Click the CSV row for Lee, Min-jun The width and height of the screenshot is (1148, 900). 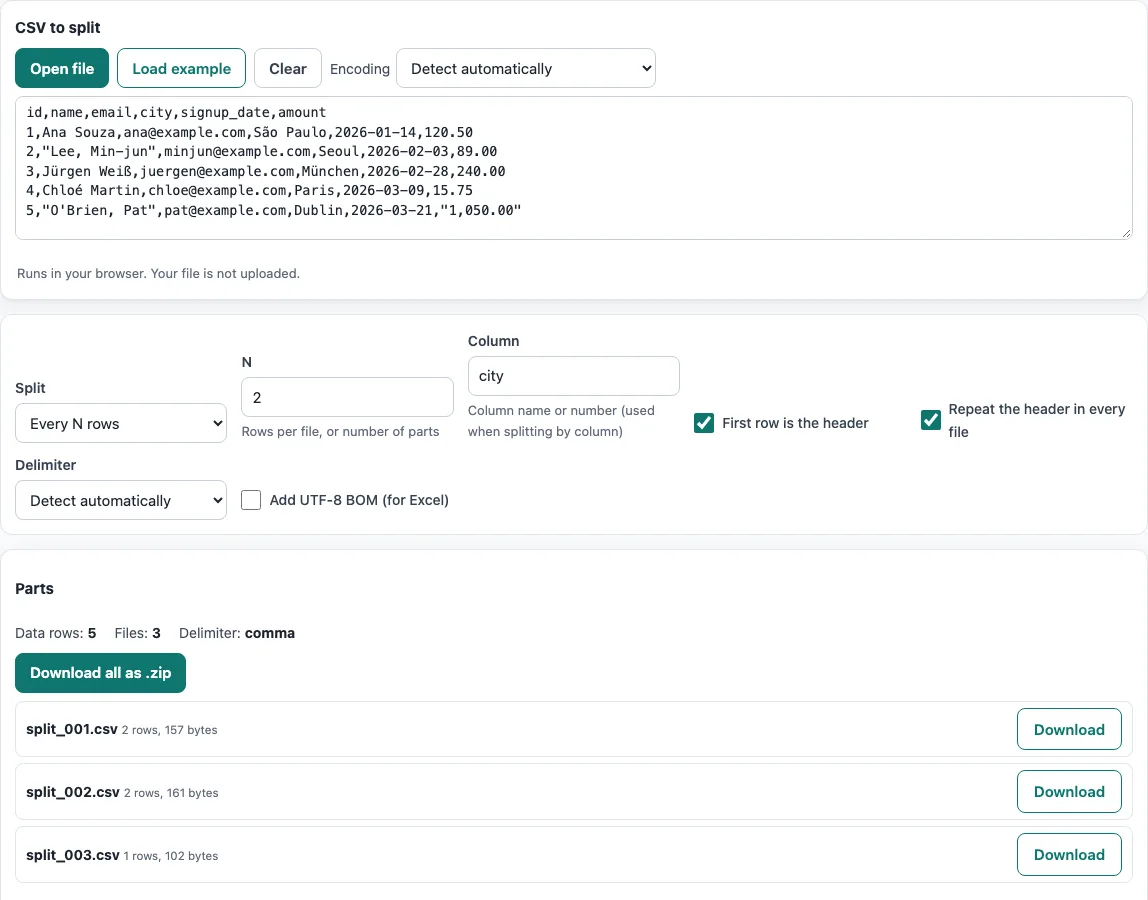point(262,152)
